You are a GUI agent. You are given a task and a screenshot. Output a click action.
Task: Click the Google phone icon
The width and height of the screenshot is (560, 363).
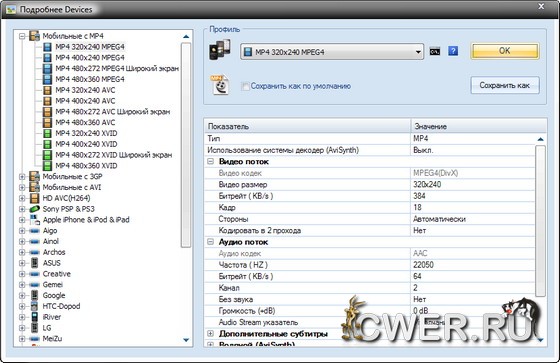34,295
